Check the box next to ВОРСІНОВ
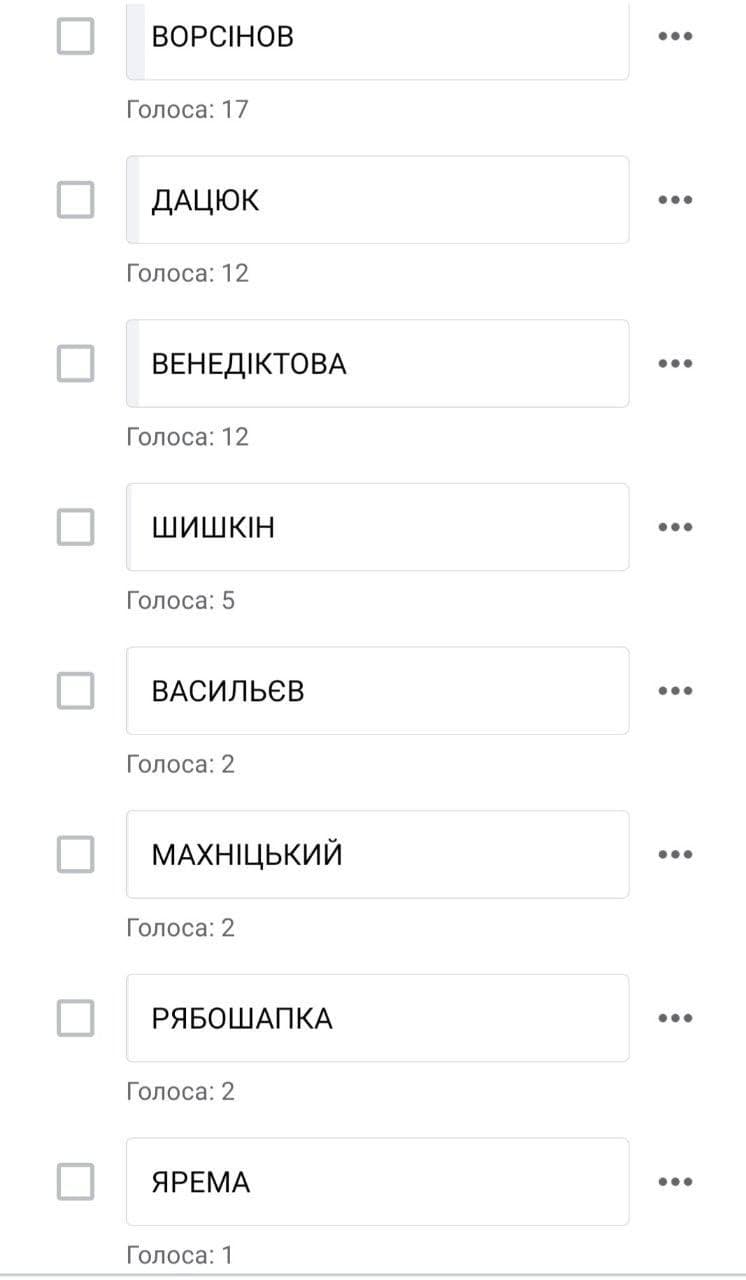Viewport: 746px width, 1280px height. (x=74, y=36)
